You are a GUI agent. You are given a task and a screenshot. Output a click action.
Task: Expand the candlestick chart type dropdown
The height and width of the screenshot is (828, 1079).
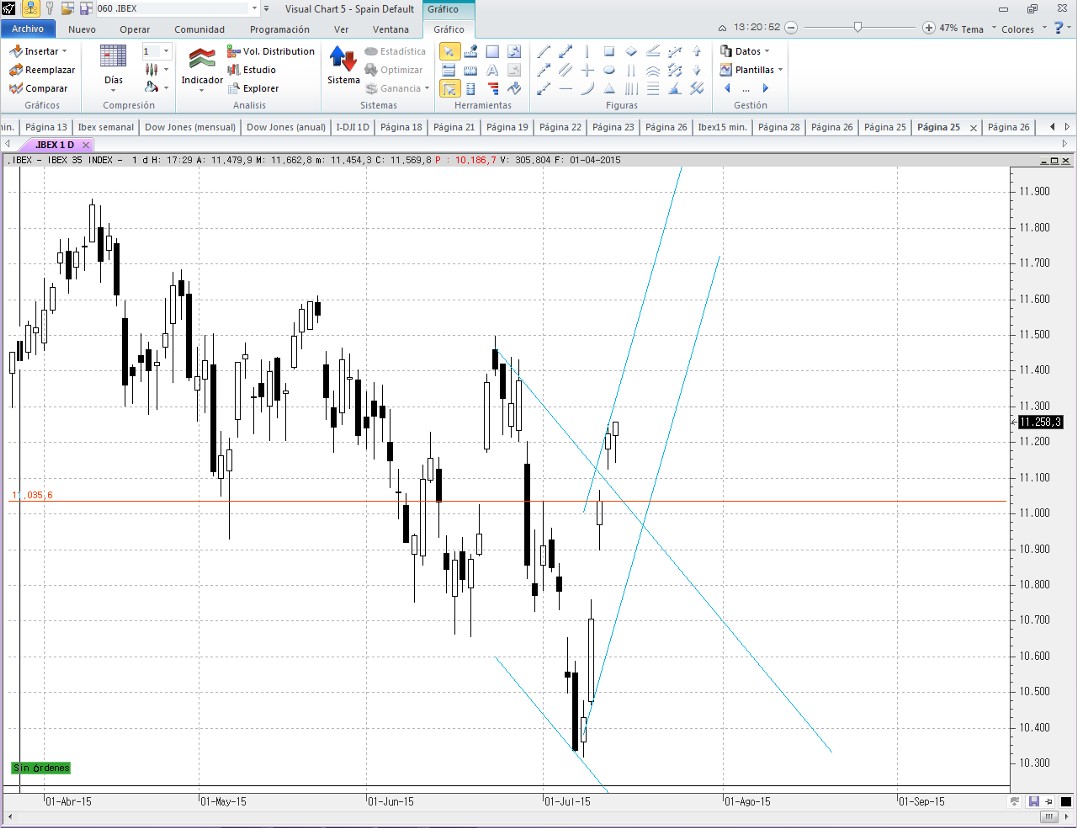[x=167, y=70]
